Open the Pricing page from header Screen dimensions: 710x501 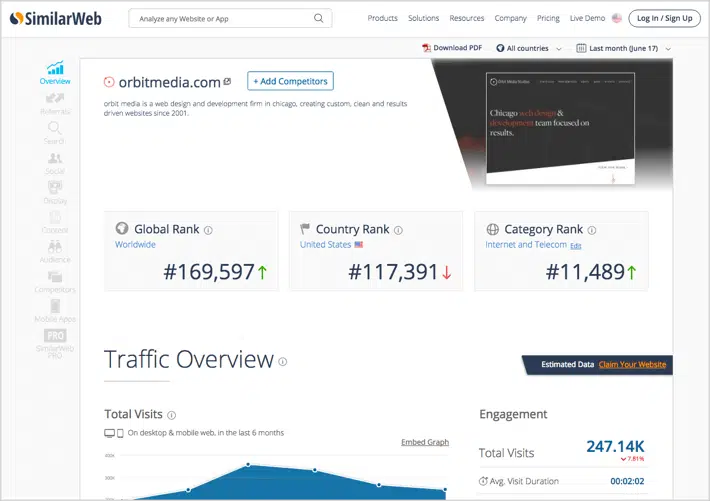tap(548, 18)
